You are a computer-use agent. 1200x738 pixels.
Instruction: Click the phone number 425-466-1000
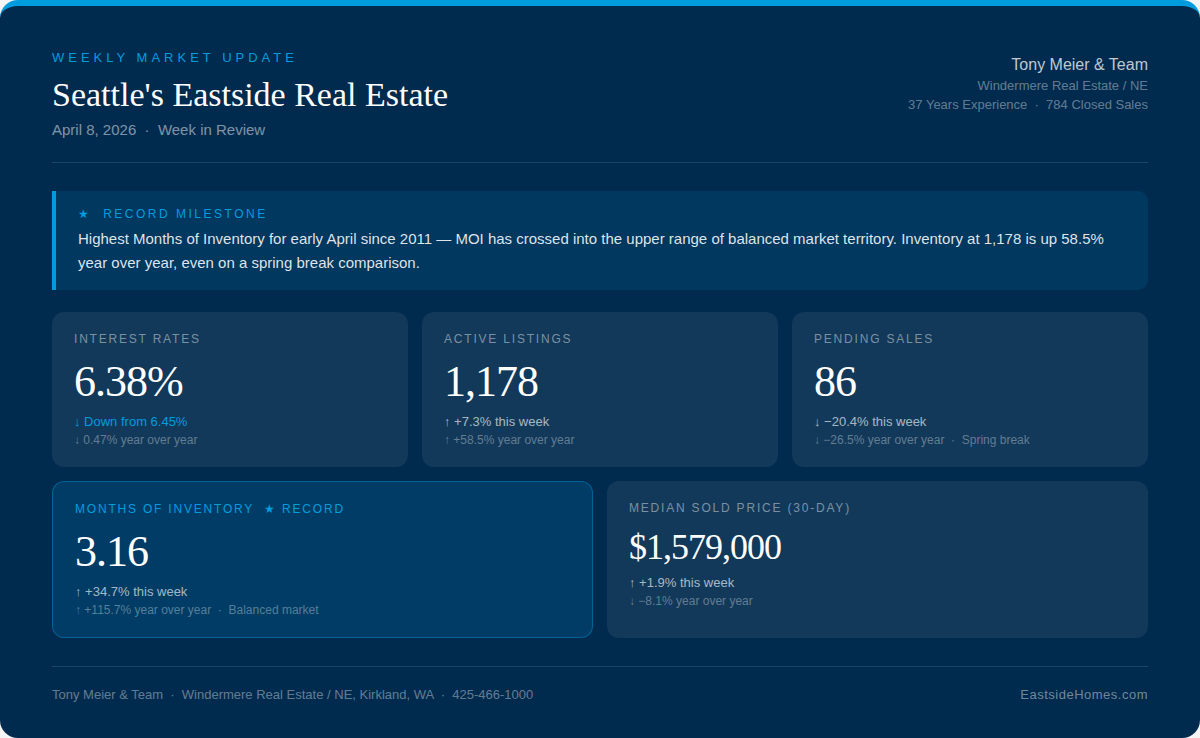pyautogui.click(x=492, y=695)
